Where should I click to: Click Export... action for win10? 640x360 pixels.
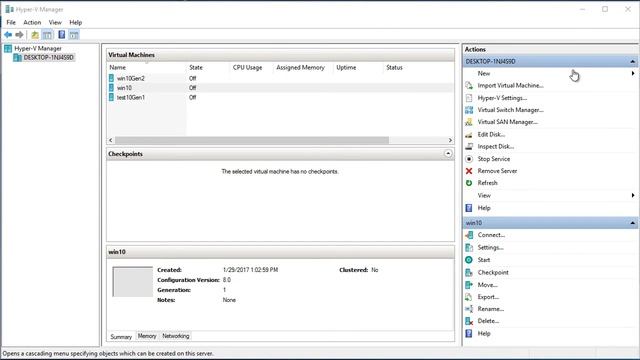(488, 297)
